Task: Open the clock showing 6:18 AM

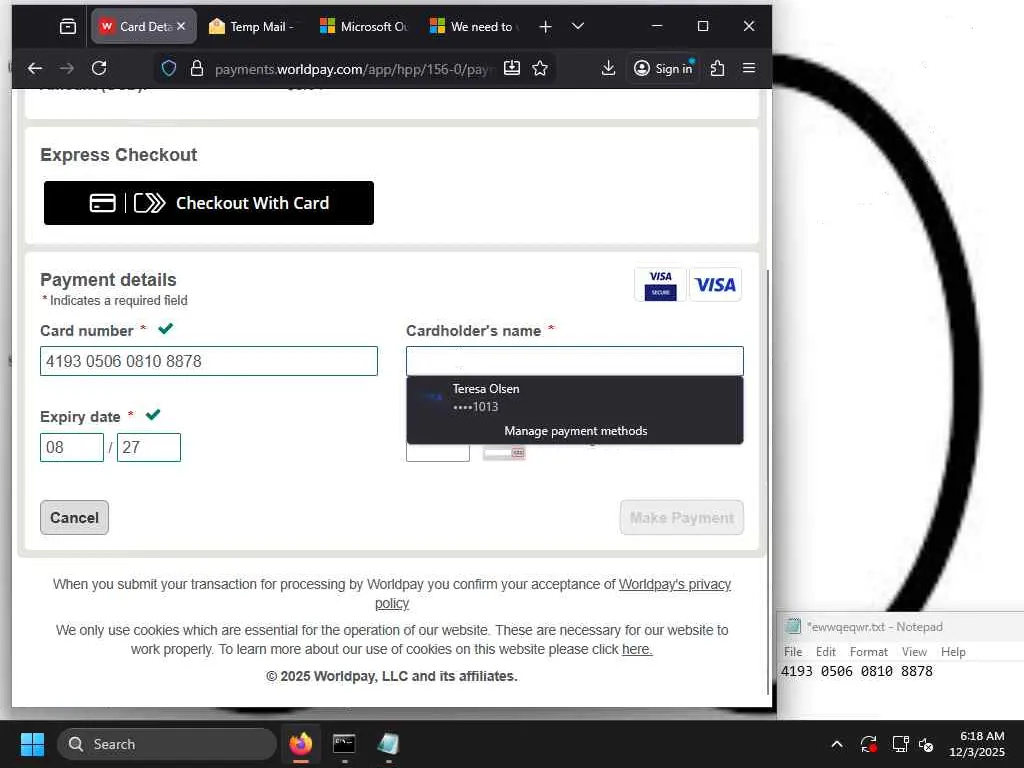Action: pyautogui.click(x=977, y=744)
